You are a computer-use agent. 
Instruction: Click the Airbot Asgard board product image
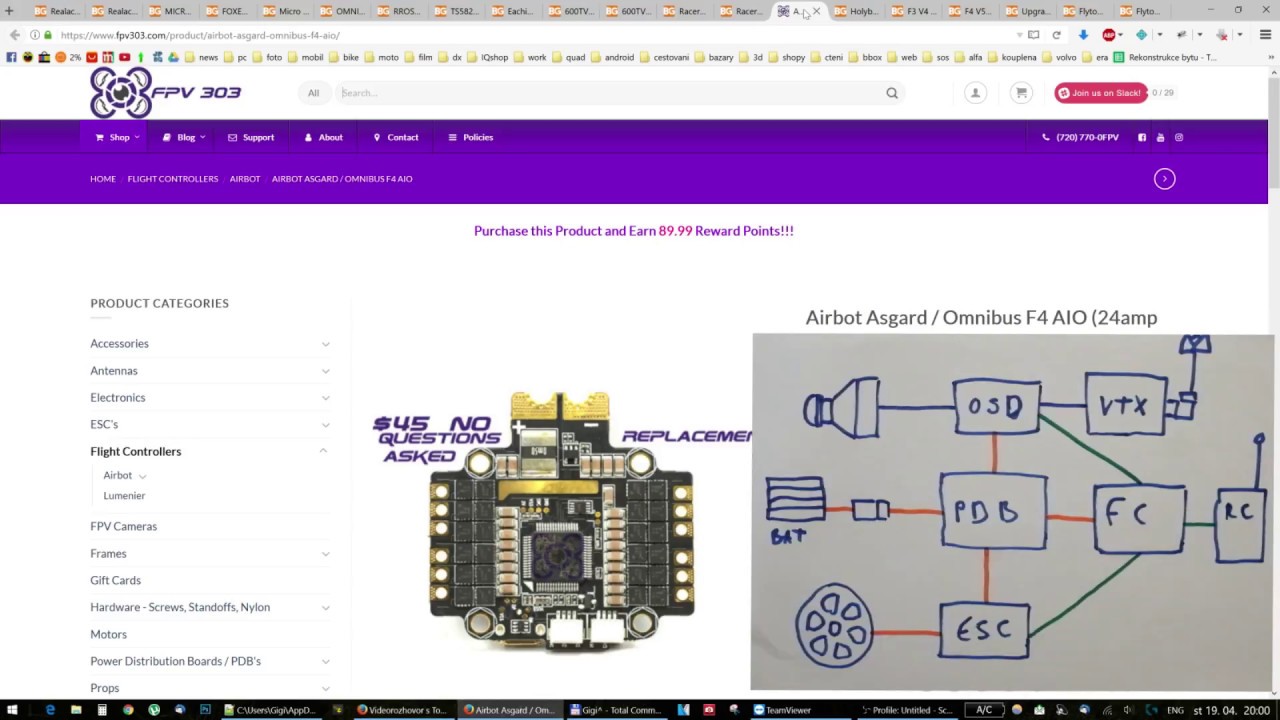[561, 522]
